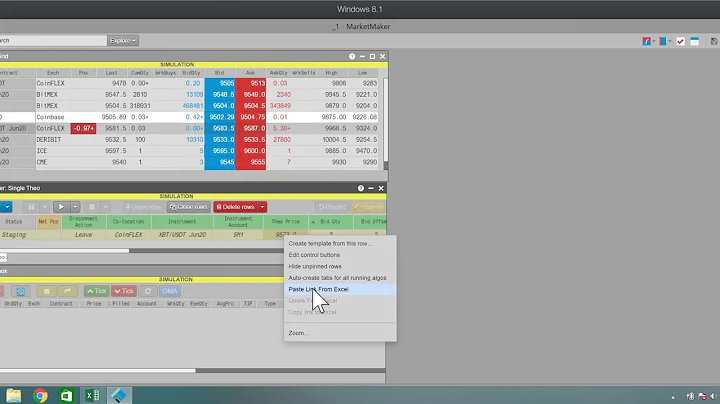
Task: Choose Create template from this row
Action: 340,243
